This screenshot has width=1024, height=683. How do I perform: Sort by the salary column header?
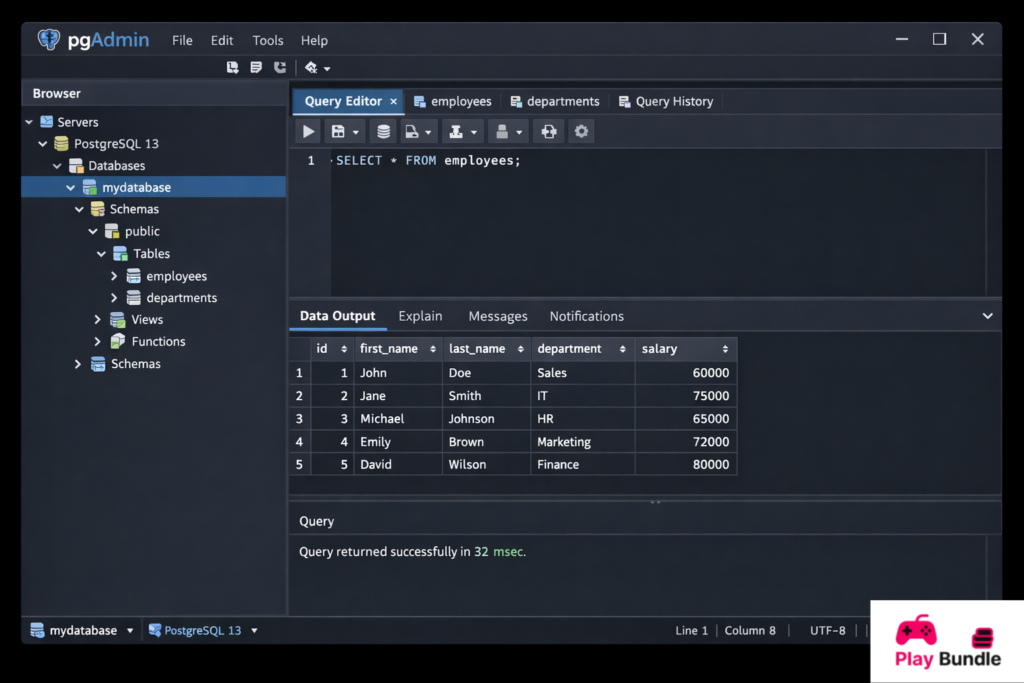point(686,349)
